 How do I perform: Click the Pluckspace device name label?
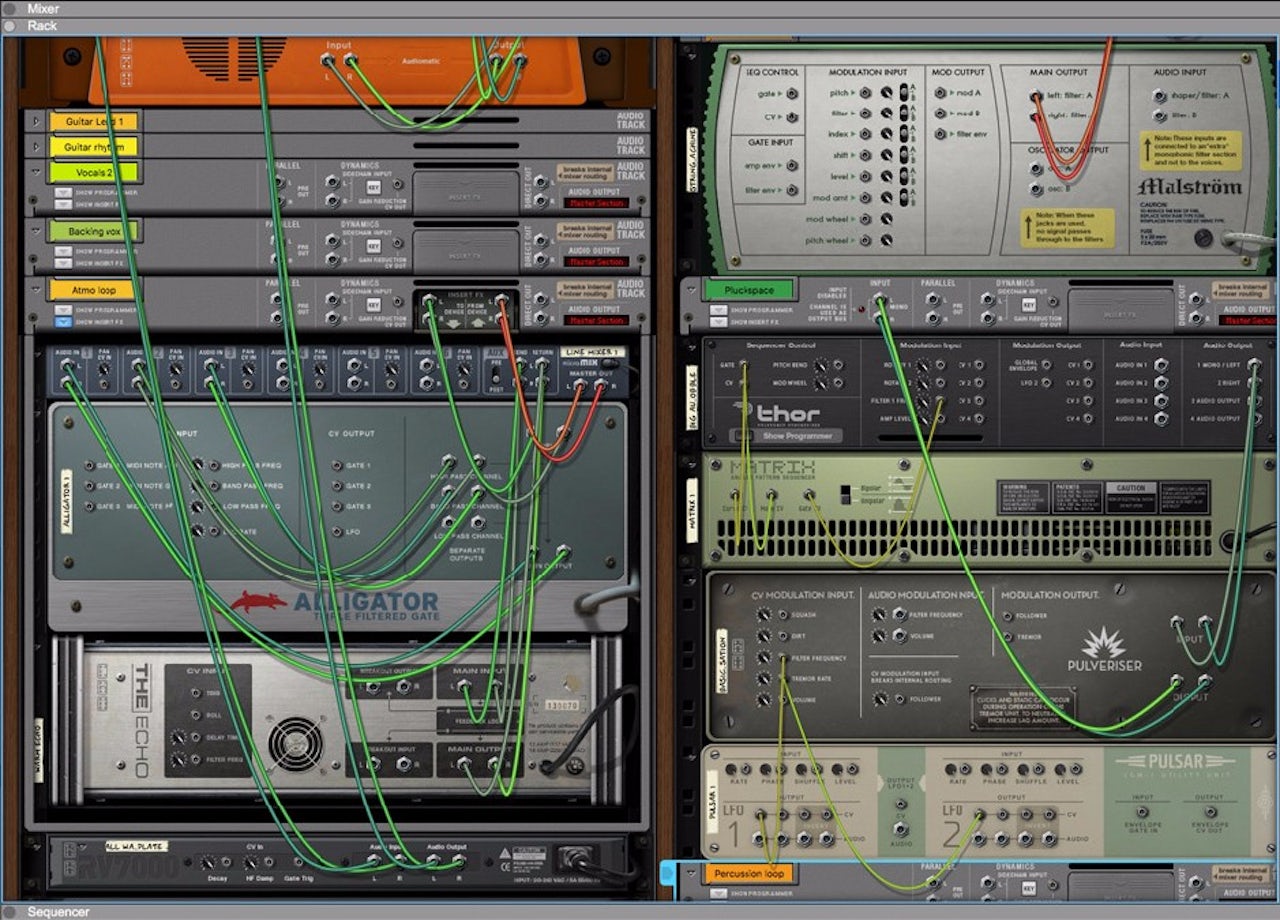tap(749, 290)
